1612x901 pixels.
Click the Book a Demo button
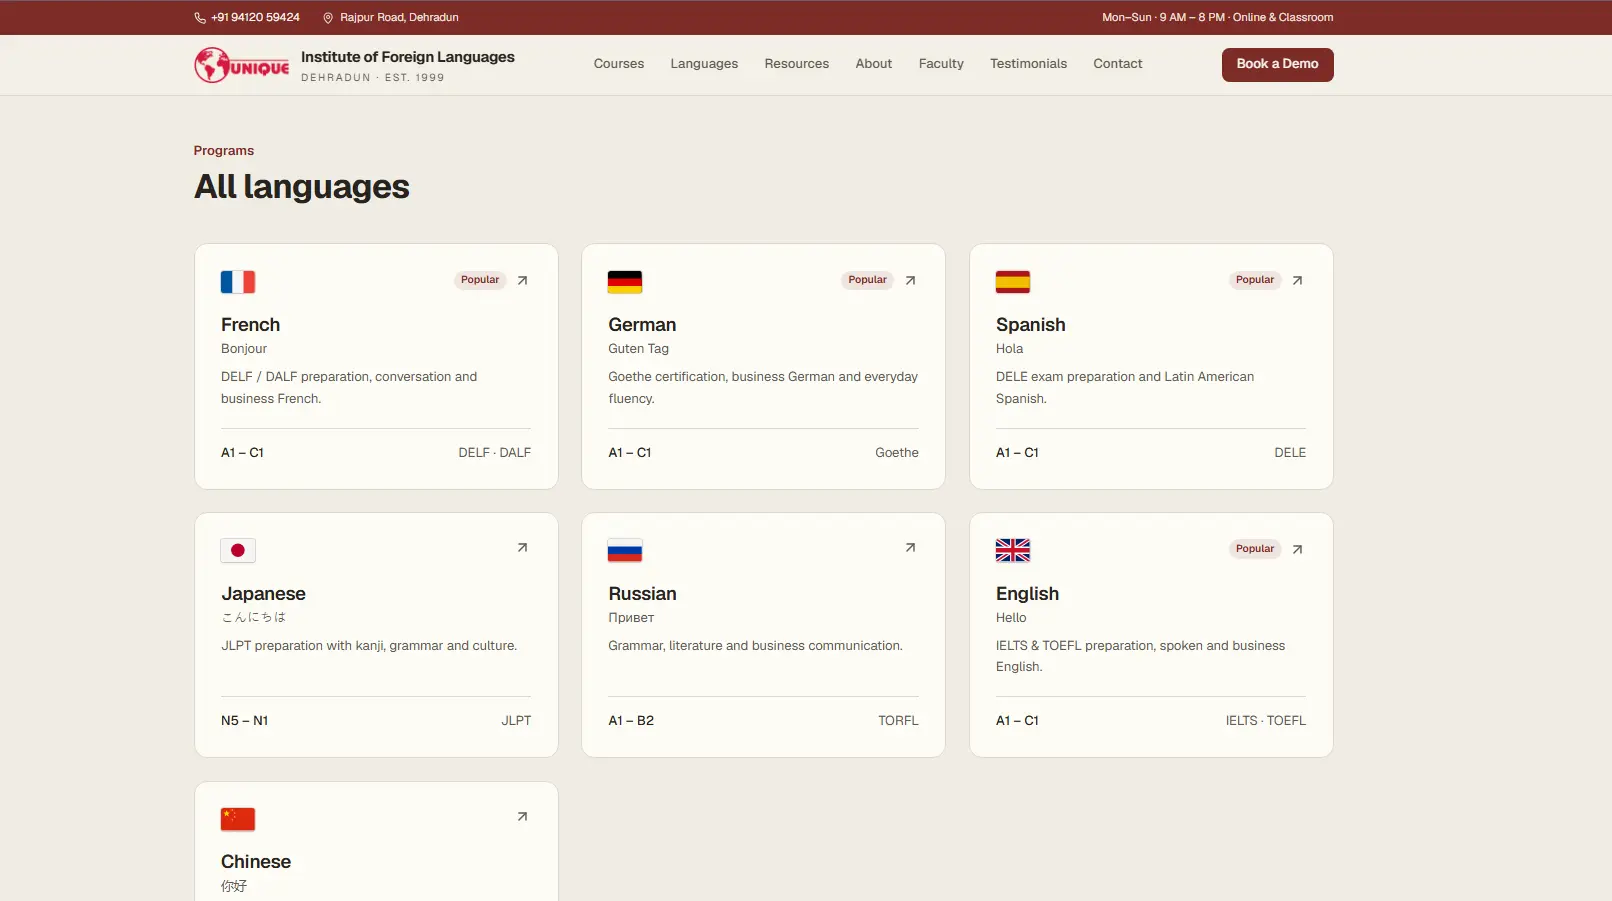pos(1277,65)
